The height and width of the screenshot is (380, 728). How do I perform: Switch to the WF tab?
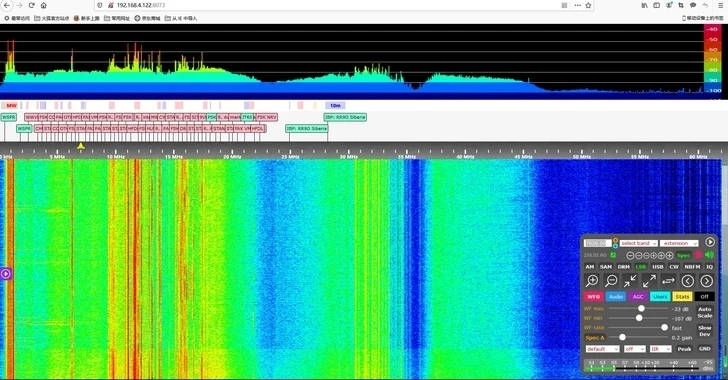[x=594, y=296]
